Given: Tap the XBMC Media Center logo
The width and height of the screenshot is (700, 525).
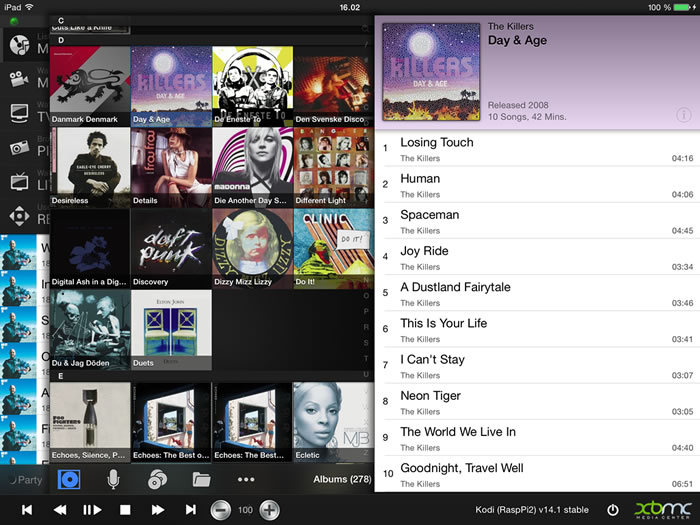Looking at the screenshot, I should [663, 510].
